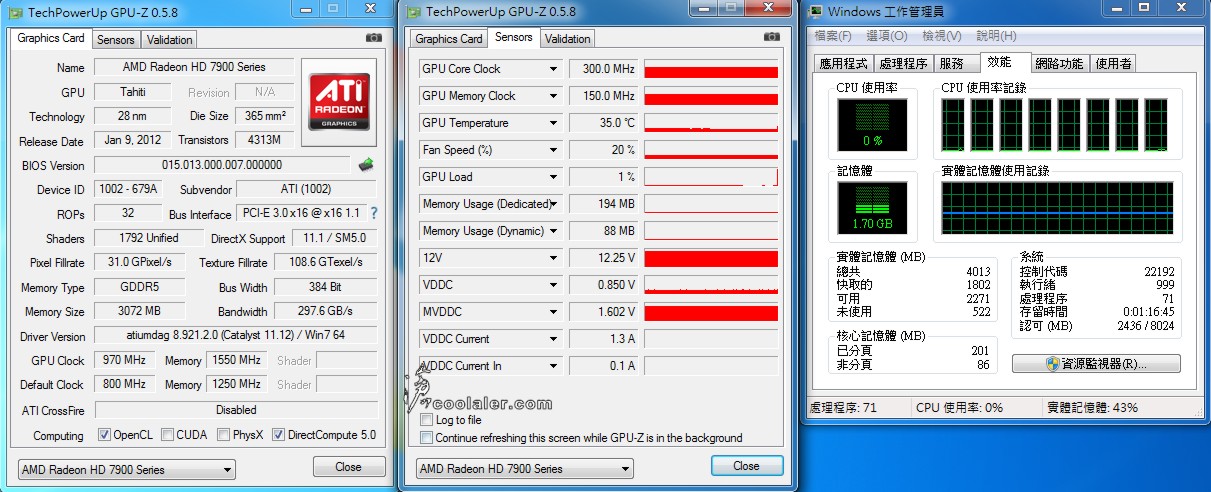Screen dimensions: 1211x492
Task: Click 12V red sensor history graph
Action: click(711, 258)
